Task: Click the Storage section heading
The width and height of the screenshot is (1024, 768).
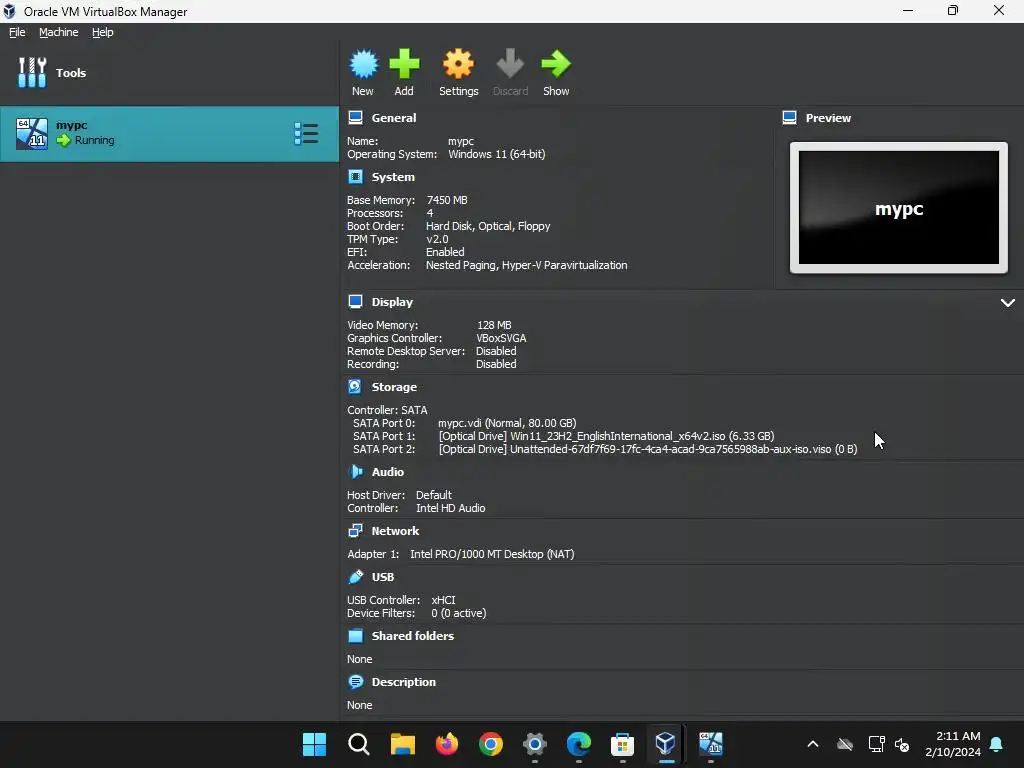Action: (394, 387)
